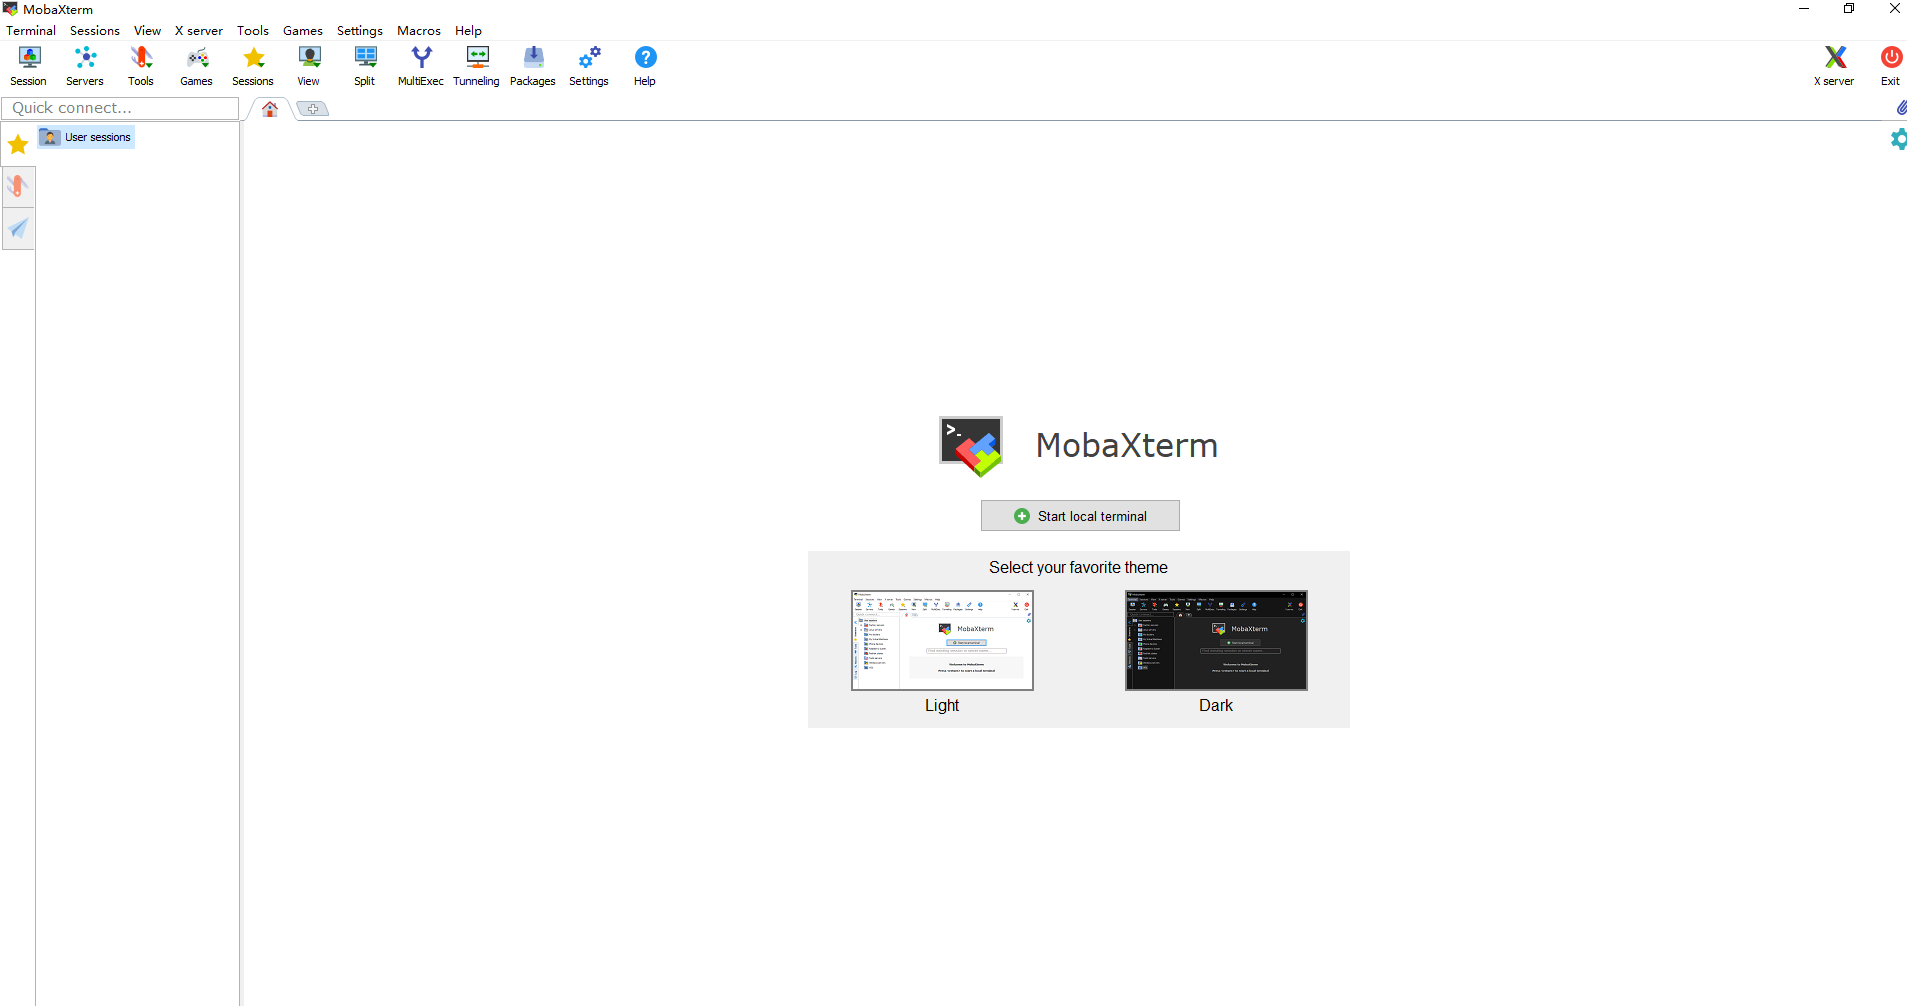
Task: Open the Help question mark toolbar icon
Action: coord(645,66)
